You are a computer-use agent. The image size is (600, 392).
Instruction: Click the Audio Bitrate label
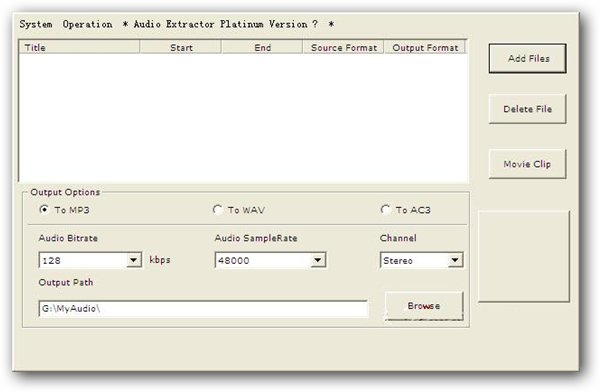tap(68, 238)
